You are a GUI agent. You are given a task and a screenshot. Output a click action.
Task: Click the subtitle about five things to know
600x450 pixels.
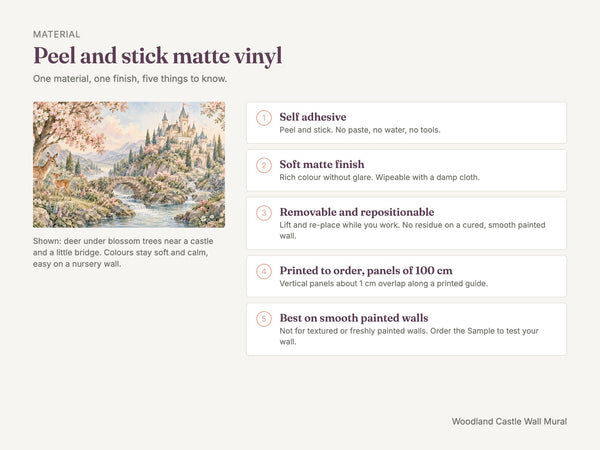(x=130, y=79)
